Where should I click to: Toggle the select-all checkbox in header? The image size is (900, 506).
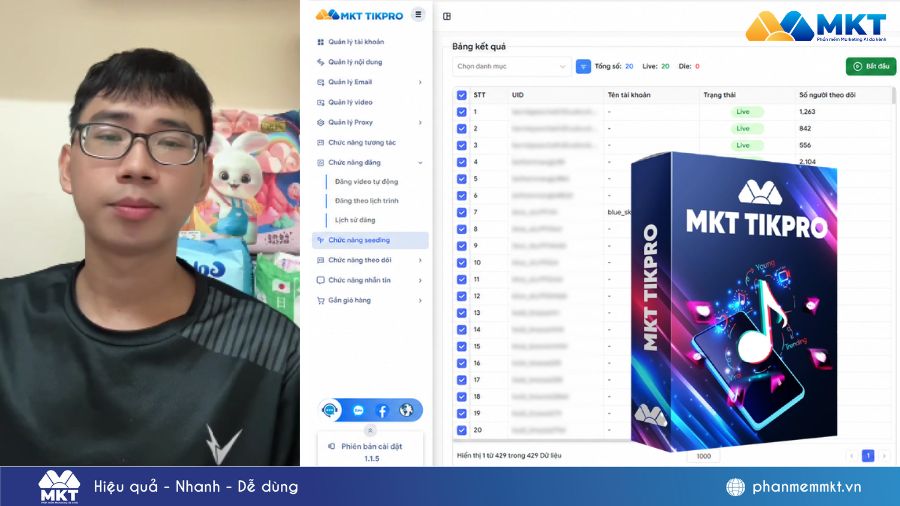pos(461,95)
